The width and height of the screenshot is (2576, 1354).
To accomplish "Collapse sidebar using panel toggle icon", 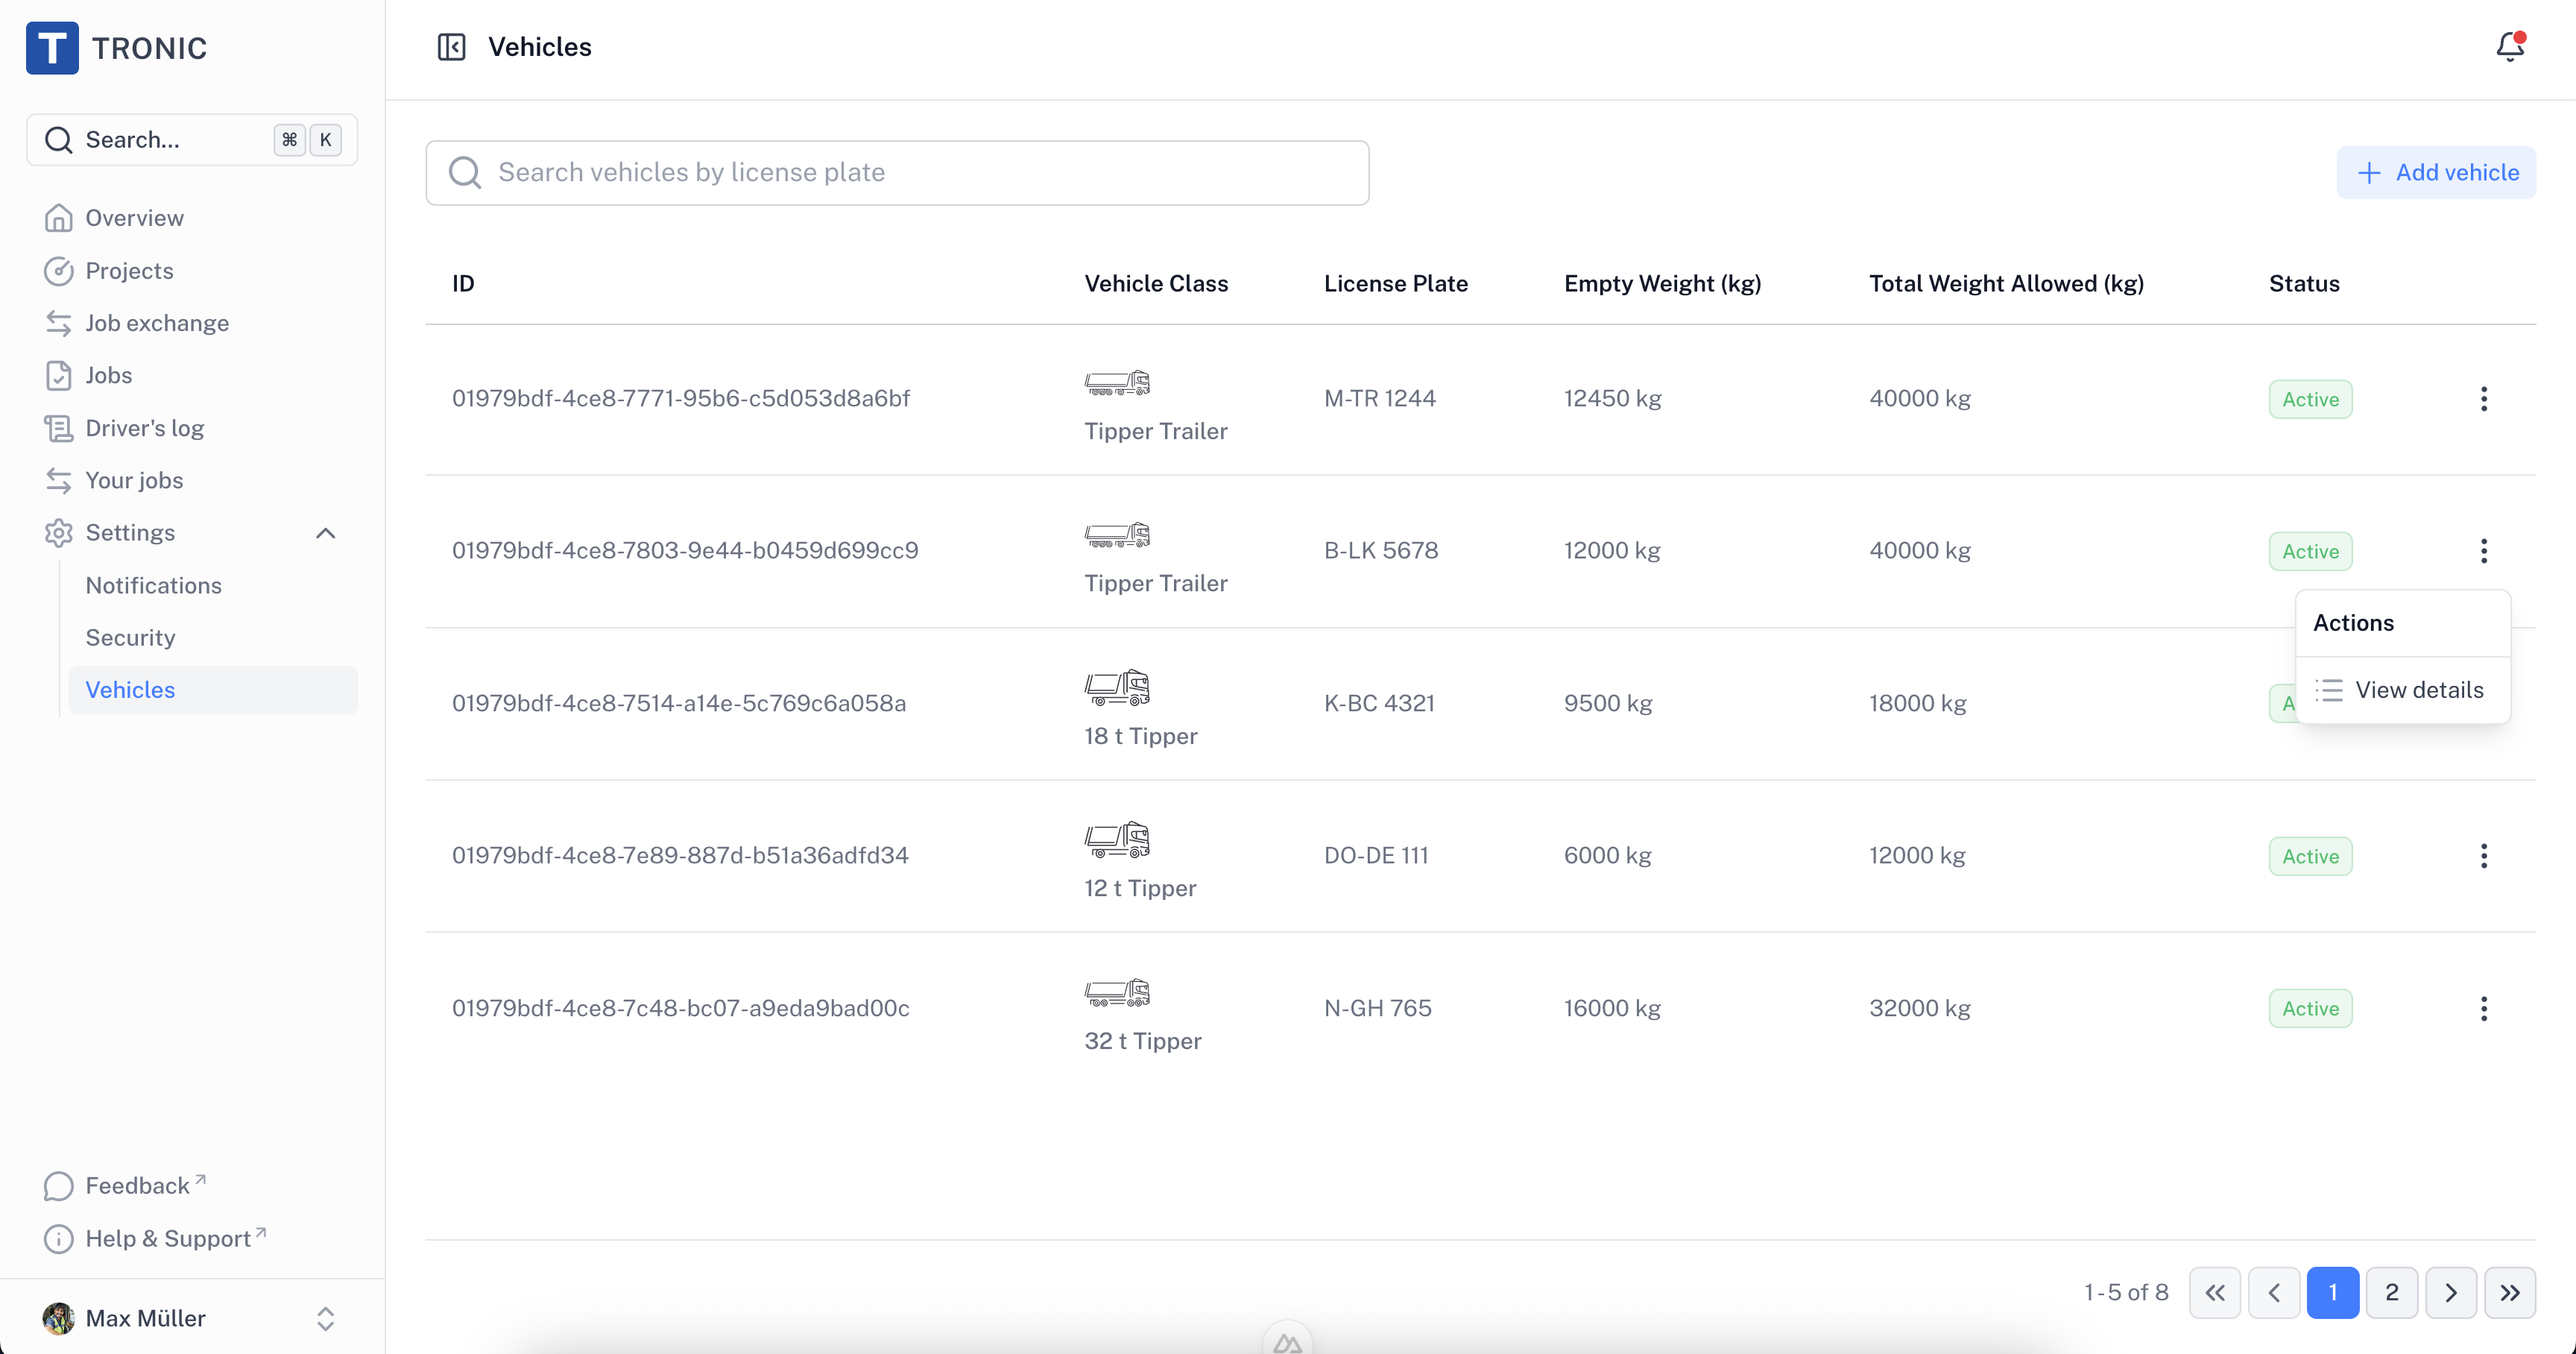I will (451, 47).
